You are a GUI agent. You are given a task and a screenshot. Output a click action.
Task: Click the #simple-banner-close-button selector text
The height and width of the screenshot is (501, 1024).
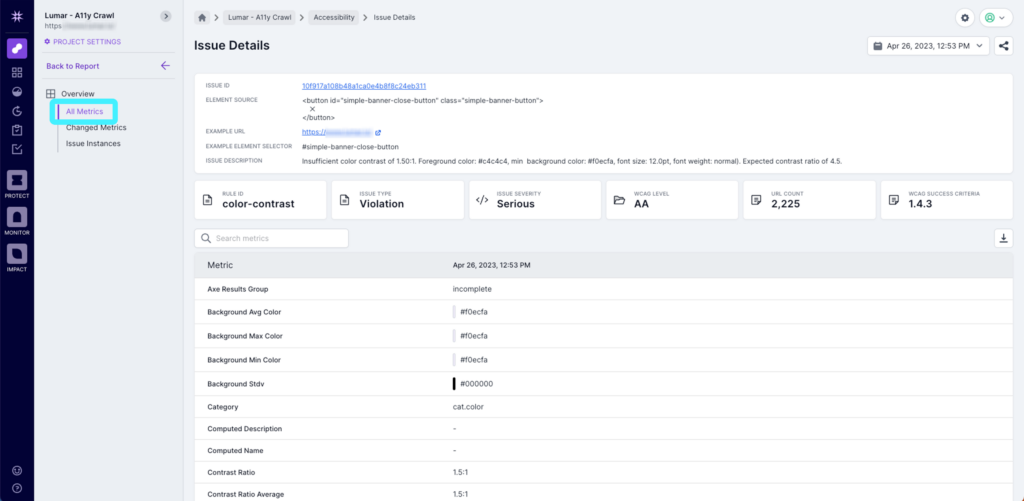click(350, 147)
